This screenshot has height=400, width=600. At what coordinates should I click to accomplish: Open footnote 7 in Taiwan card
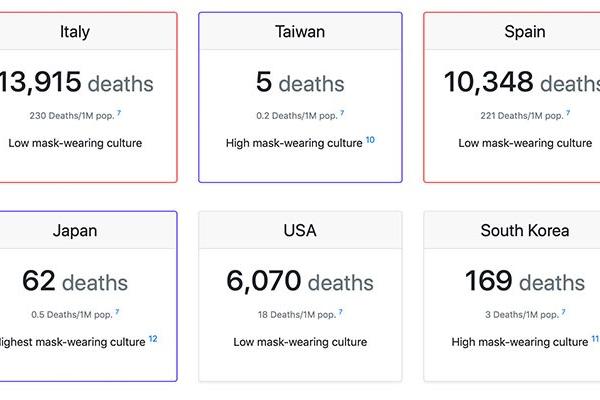[342, 113]
